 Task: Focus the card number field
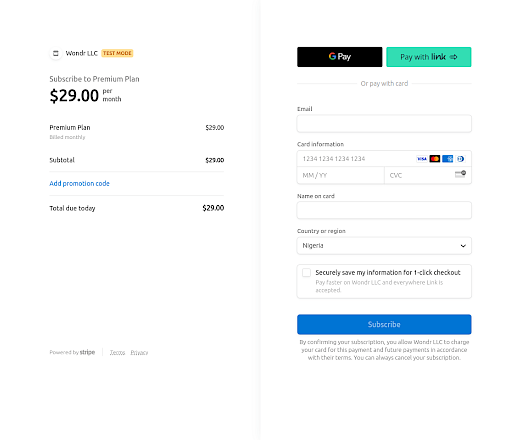point(357,159)
